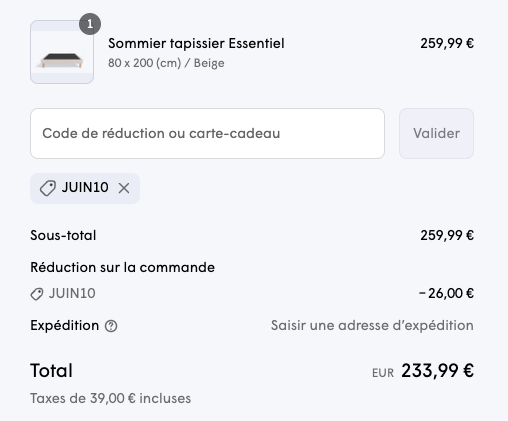Click the Réduction sur la commande heading

(x=123, y=267)
